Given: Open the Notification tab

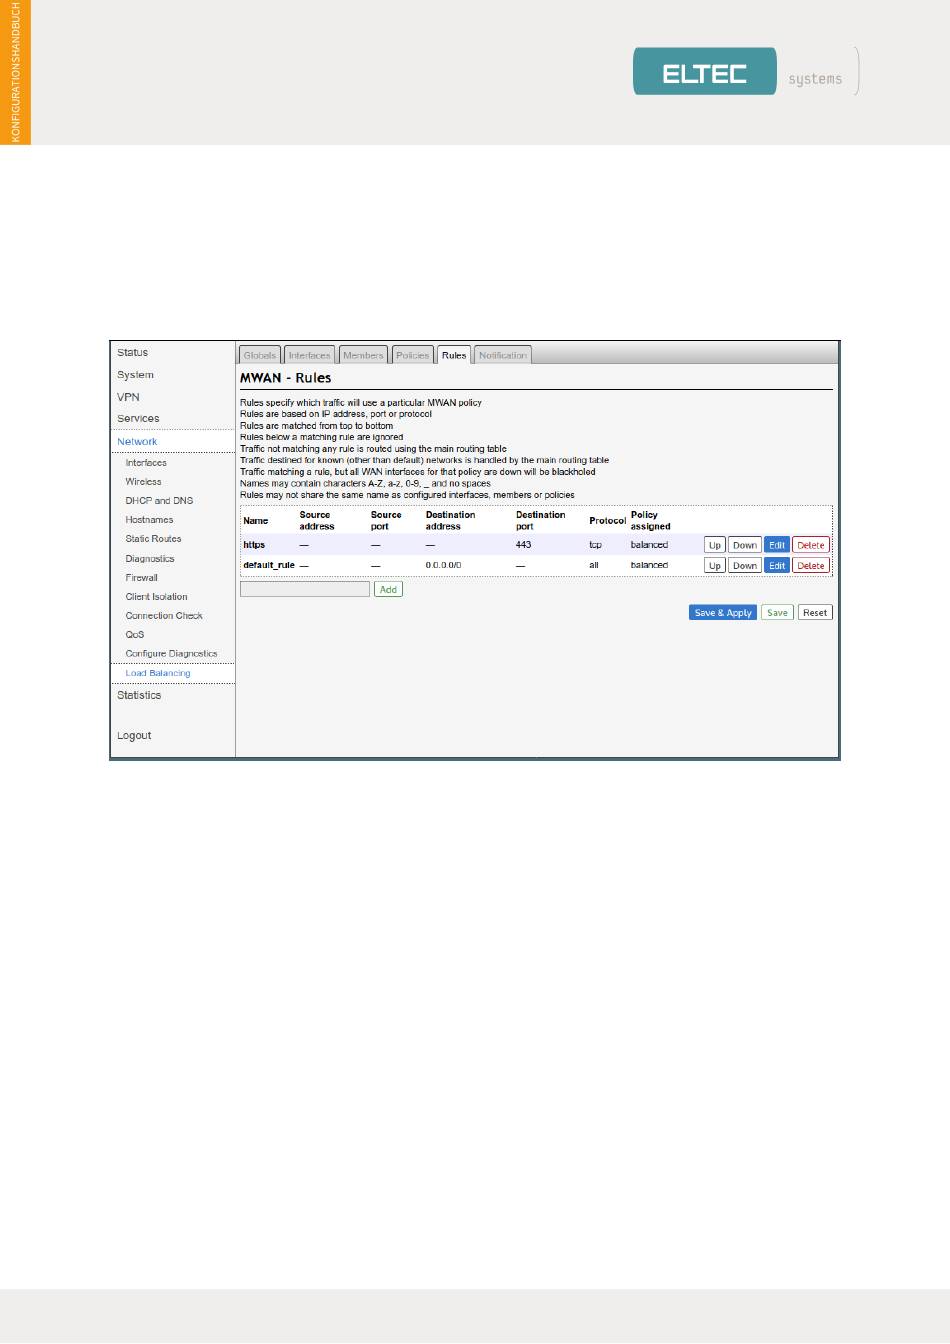Looking at the screenshot, I should coord(502,355).
